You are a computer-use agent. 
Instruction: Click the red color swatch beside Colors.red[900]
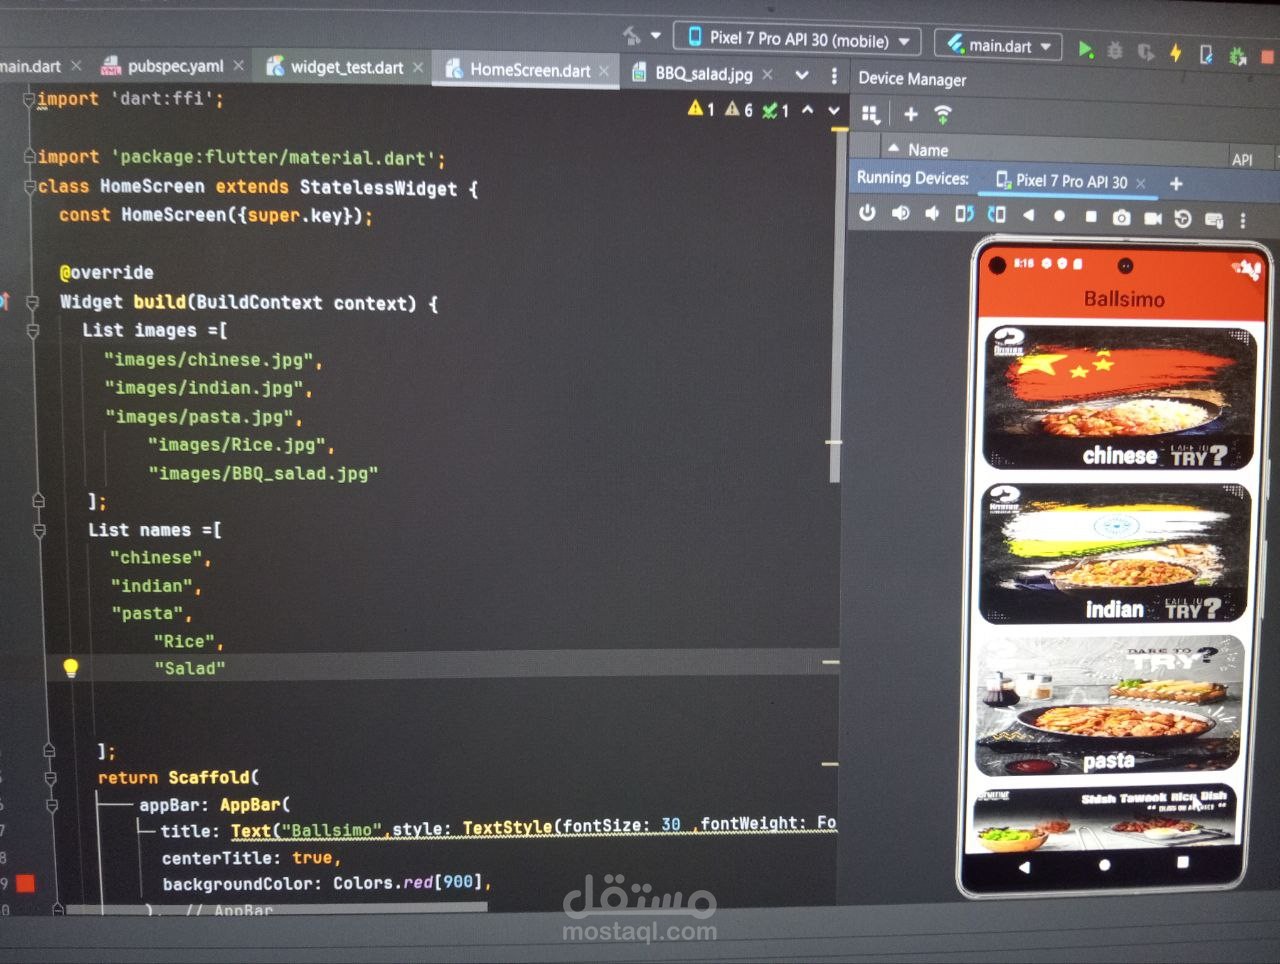pos(26,882)
